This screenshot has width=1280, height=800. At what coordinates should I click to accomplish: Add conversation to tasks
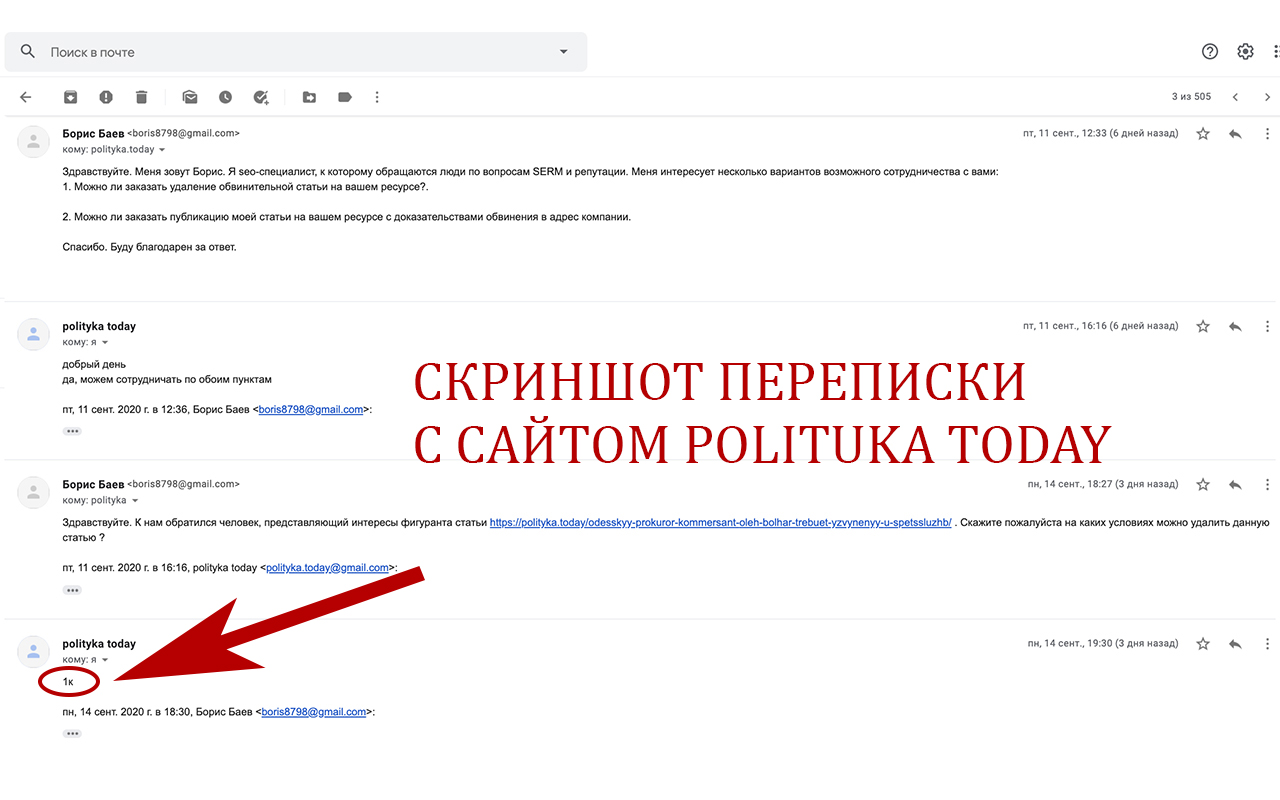[261, 97]
